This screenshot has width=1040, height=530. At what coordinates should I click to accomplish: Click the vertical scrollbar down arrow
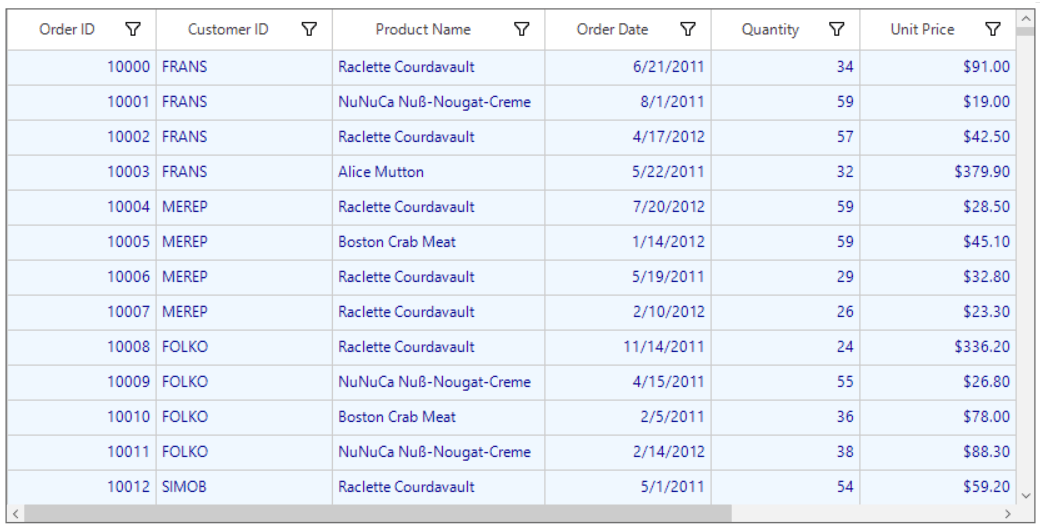point(1025,496)
